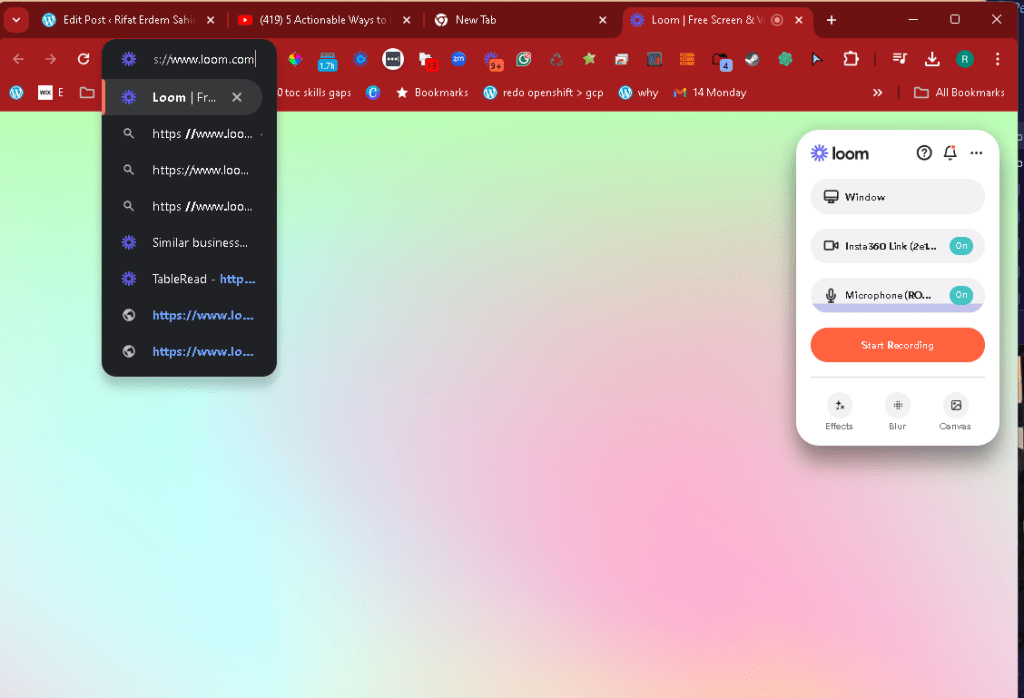
Task: Go back to the previous page
Action: pos(18,59)
